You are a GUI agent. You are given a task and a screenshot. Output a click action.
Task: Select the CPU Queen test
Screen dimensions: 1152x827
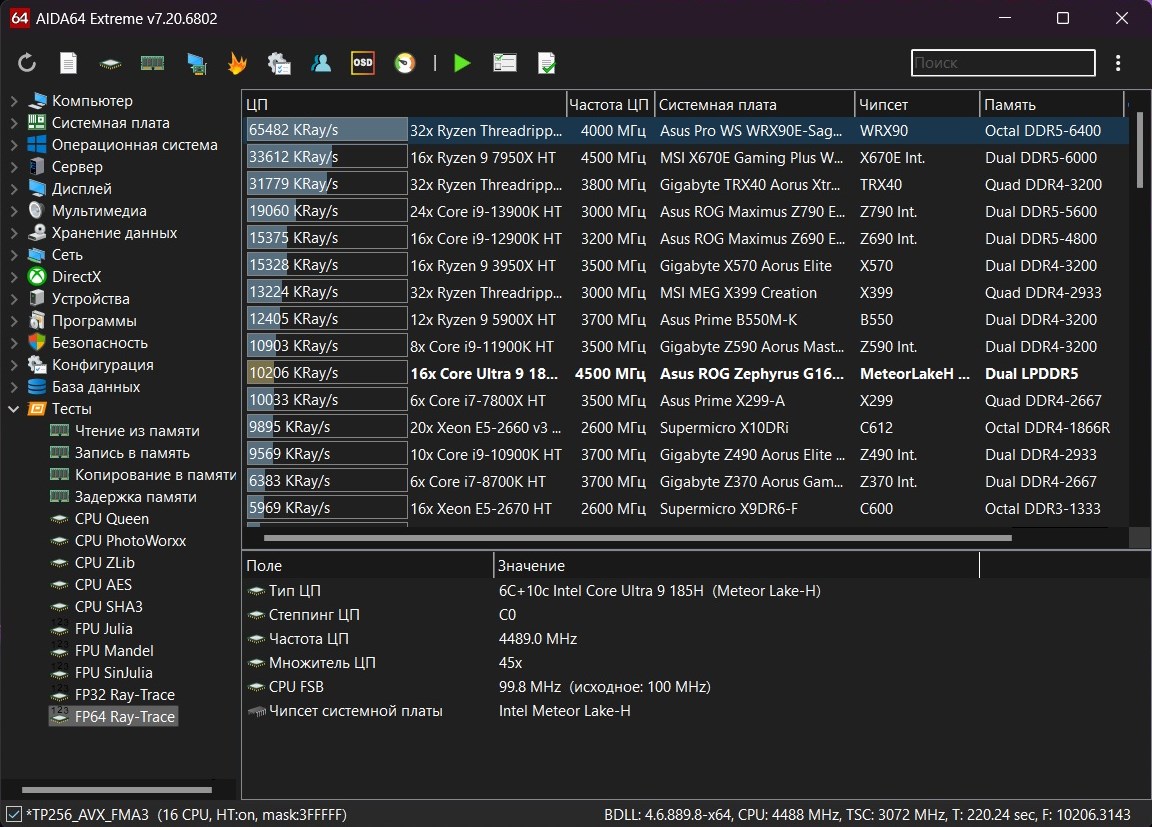coord(111,519)
